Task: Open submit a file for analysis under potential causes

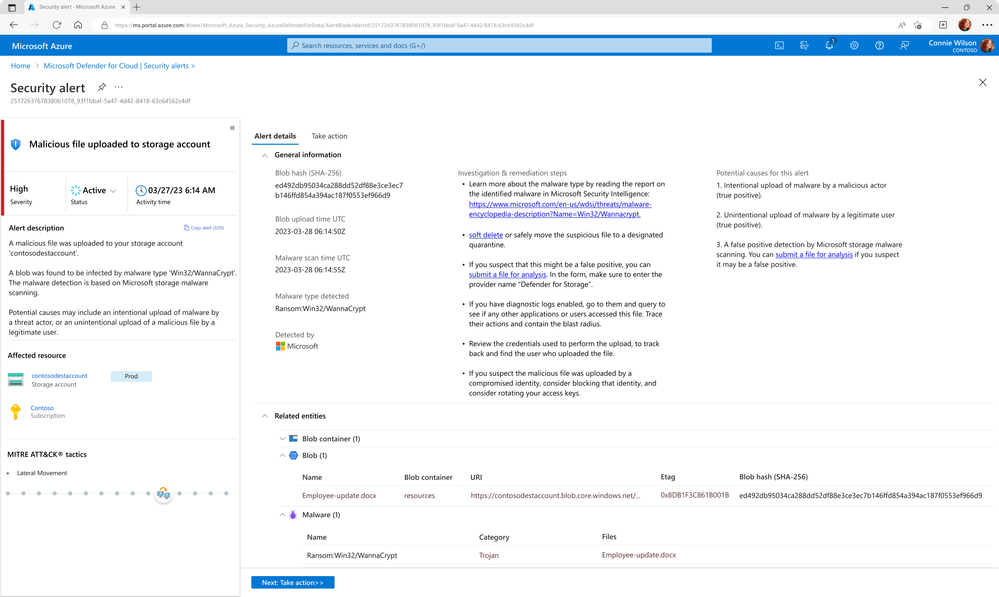Action: click(814, 255)
